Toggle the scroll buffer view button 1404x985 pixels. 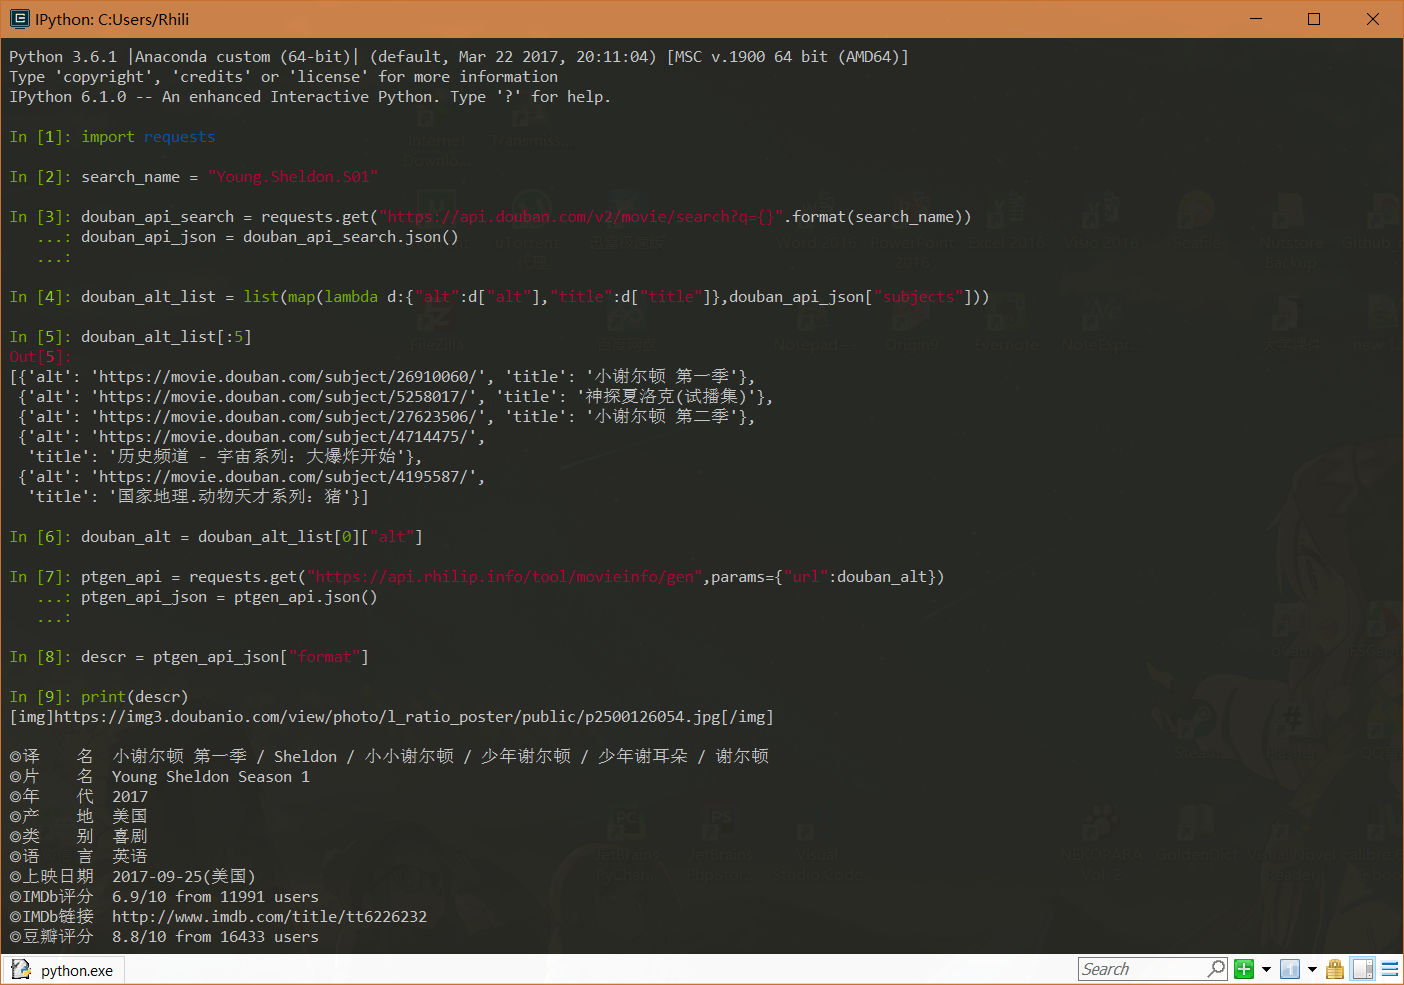point(1362,969)
